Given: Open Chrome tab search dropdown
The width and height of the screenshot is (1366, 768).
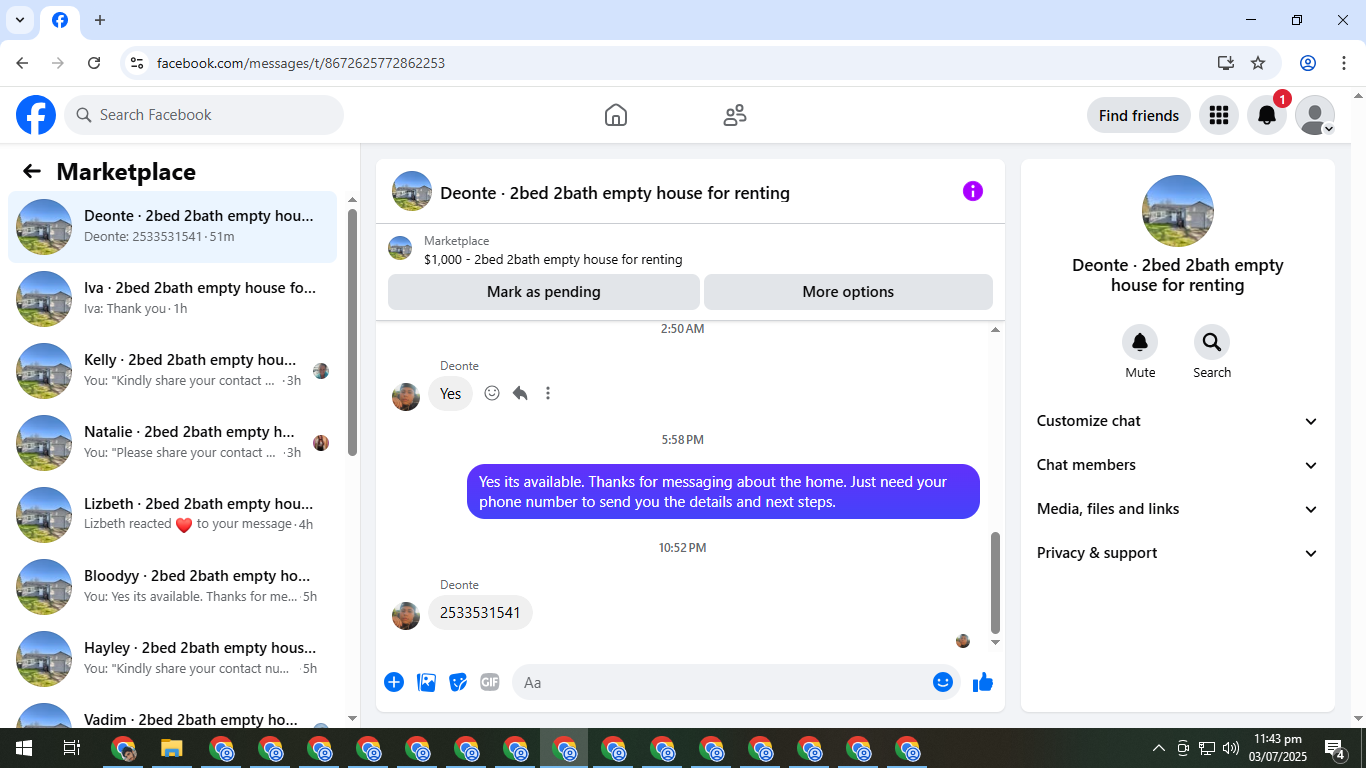Looking at the screenshot, I should pyautogui.click(x=20, y=20).
